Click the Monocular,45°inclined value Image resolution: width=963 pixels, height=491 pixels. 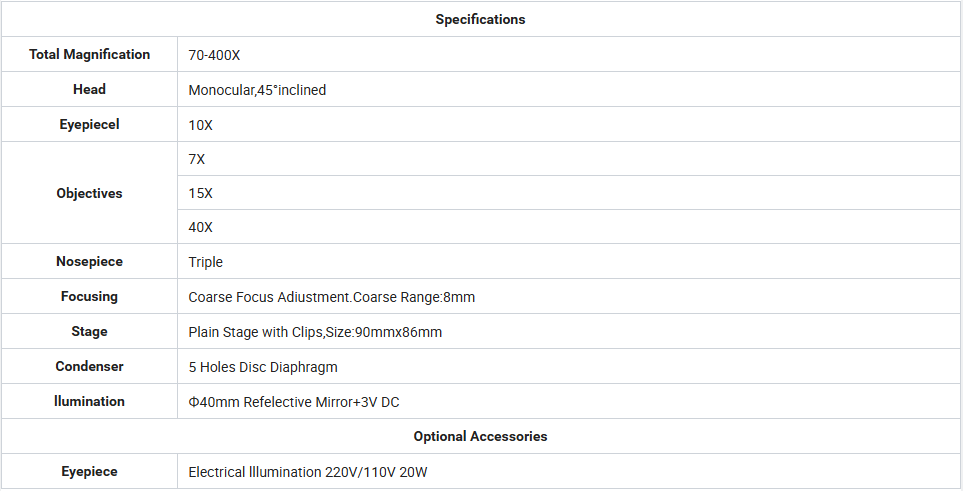(x=257, y=90)
